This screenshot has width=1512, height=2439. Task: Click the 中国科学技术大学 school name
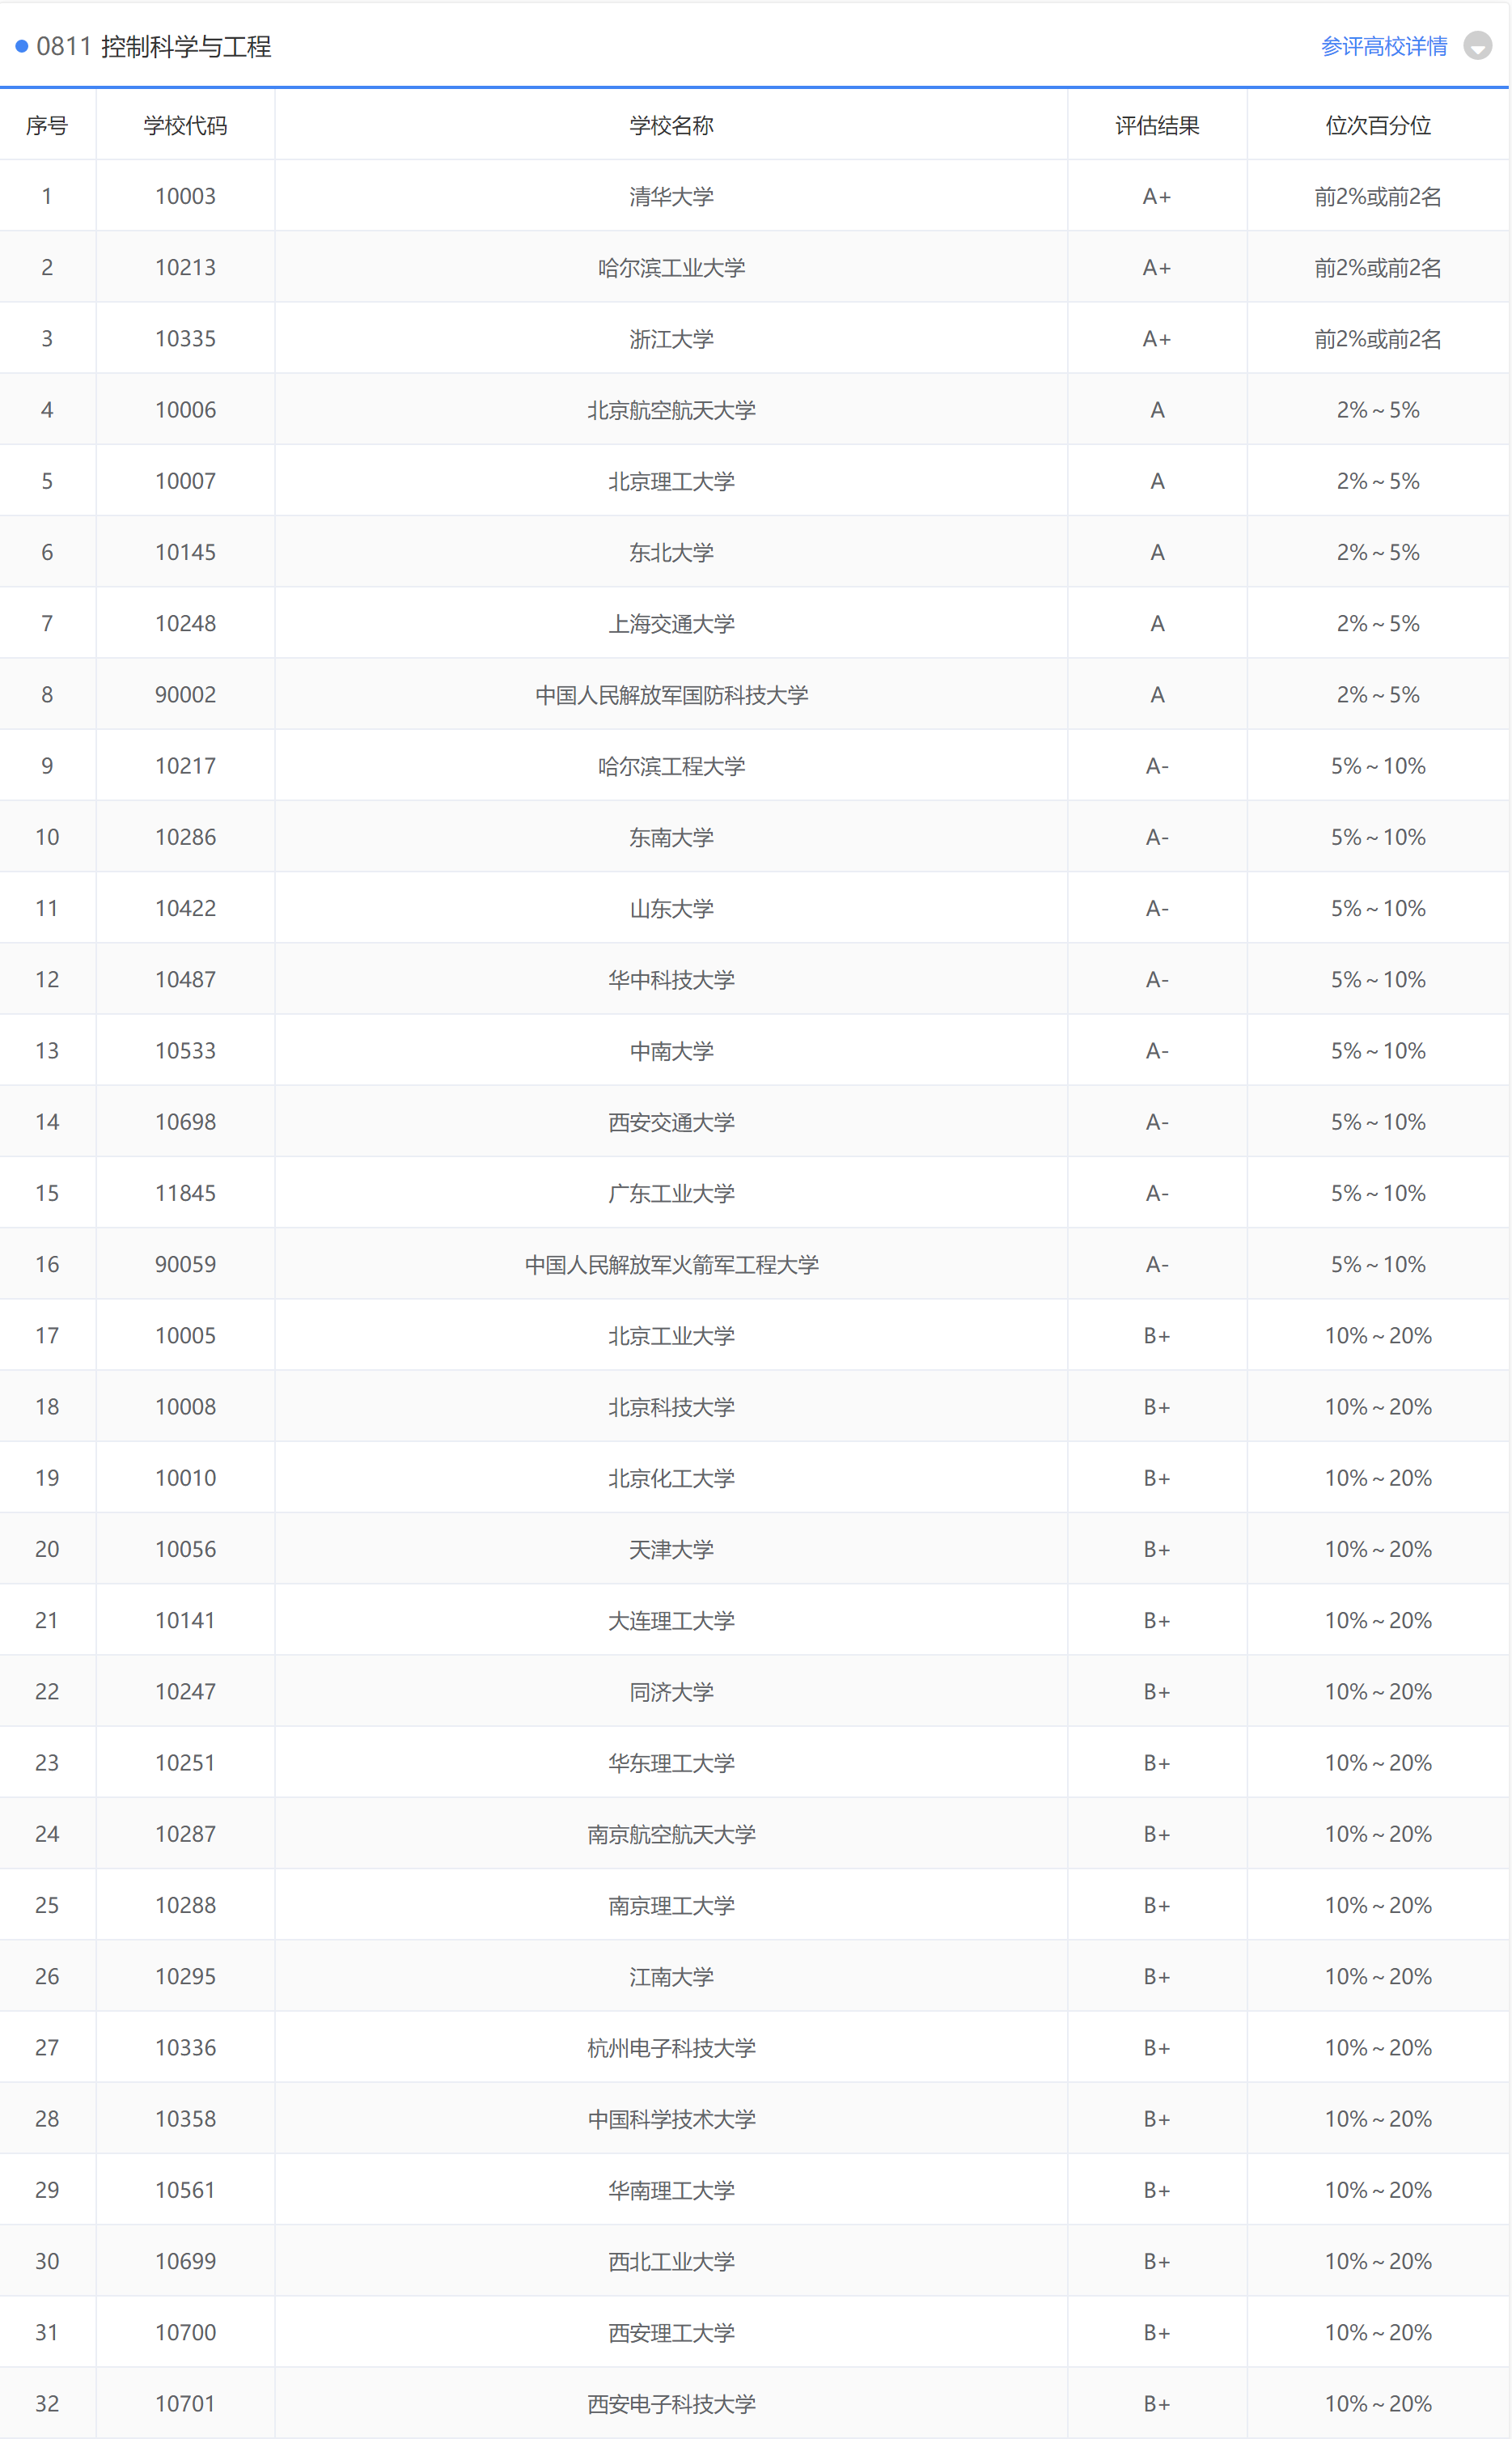[671, 2119]
